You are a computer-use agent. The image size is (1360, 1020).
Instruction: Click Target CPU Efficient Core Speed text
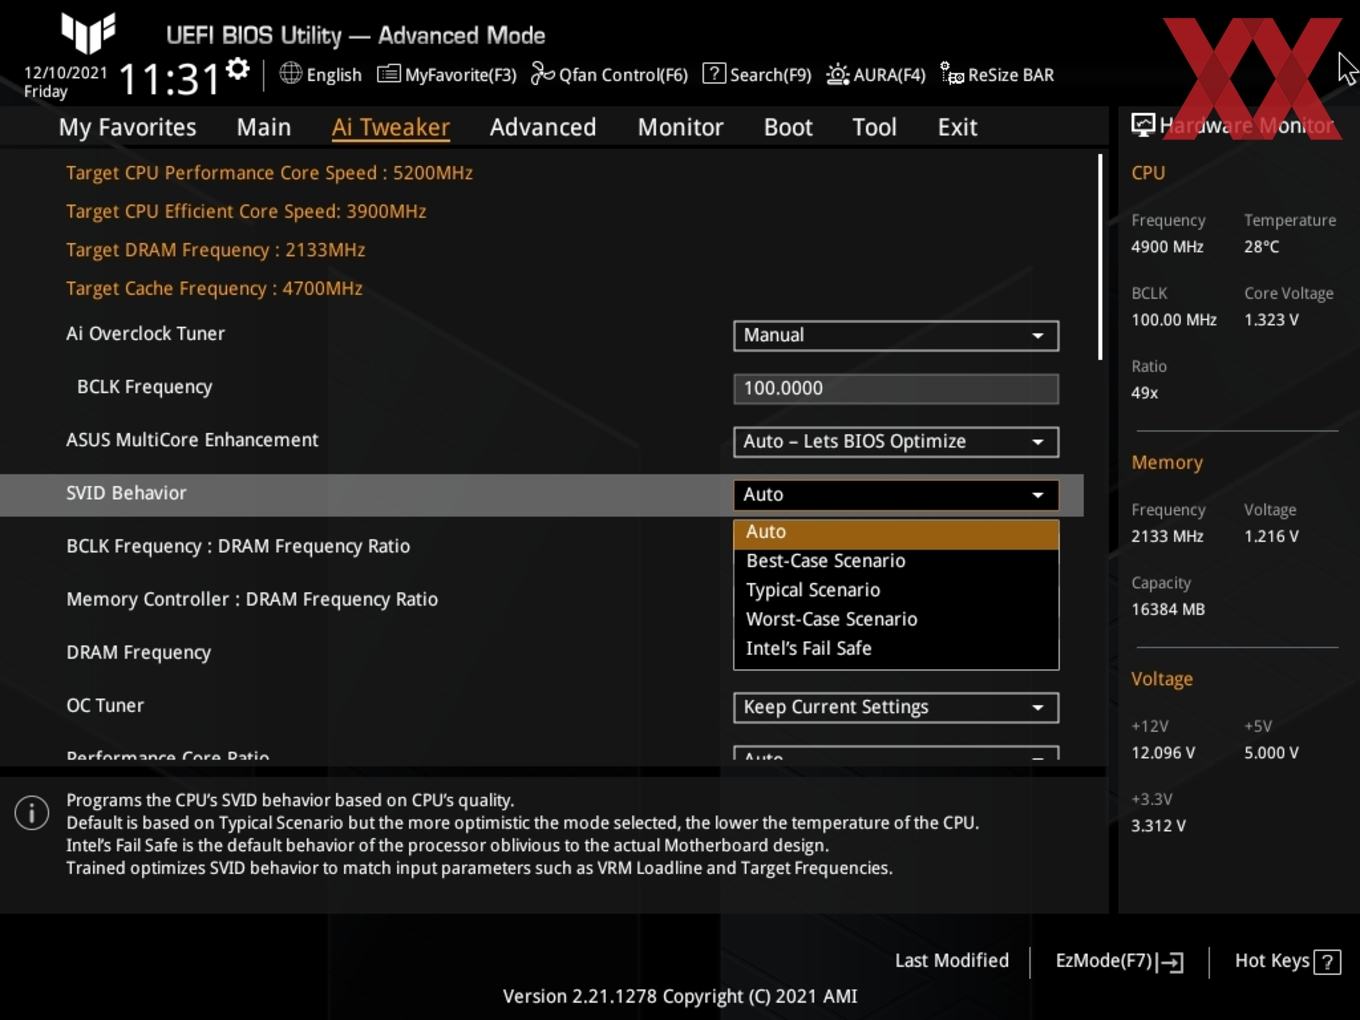[x=246, y=211]
